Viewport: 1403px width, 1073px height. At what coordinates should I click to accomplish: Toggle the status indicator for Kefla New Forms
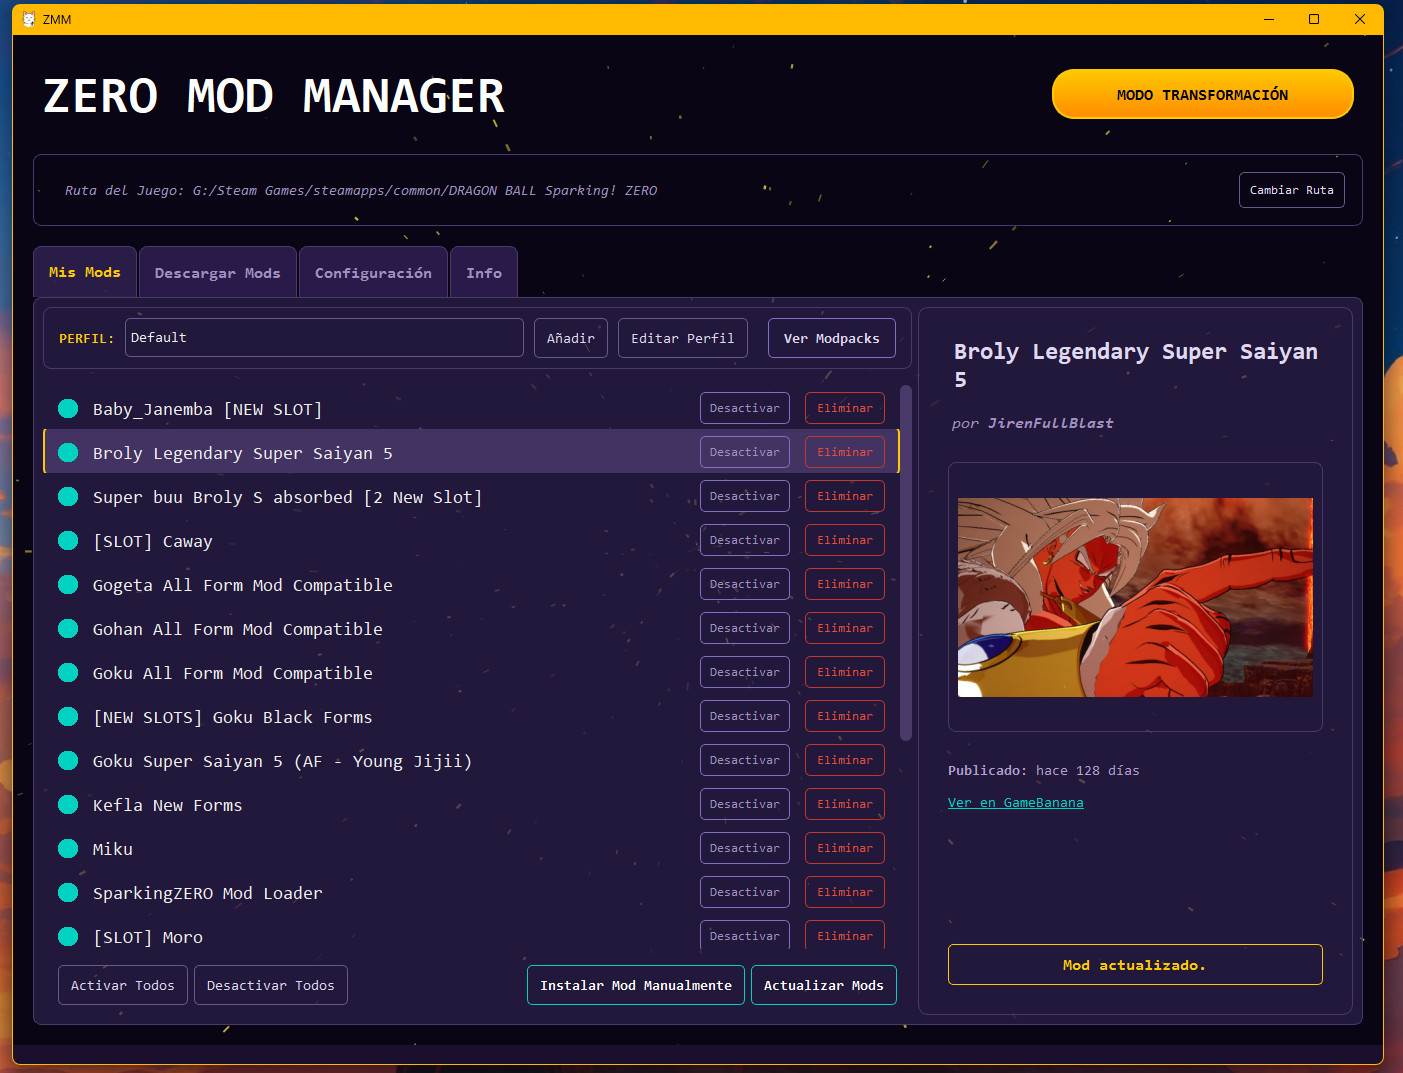coord(68,804)
